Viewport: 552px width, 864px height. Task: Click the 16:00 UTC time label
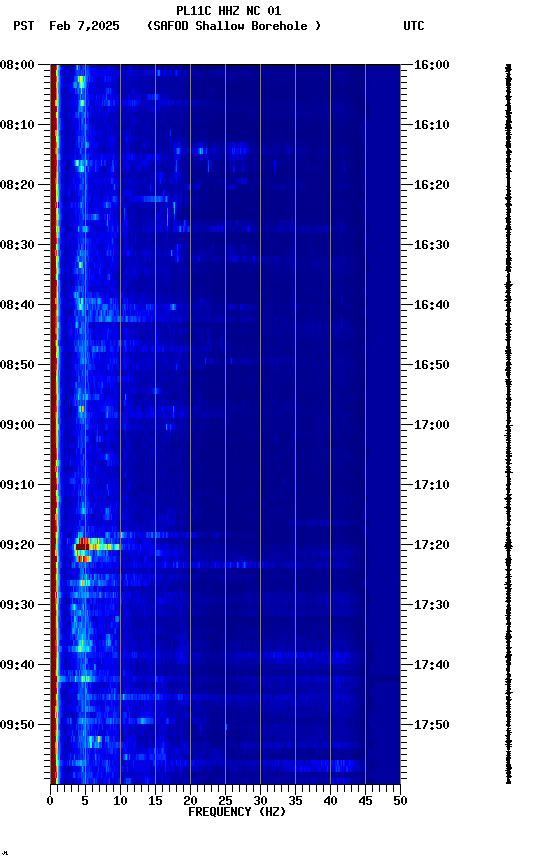tap(432, 65)
